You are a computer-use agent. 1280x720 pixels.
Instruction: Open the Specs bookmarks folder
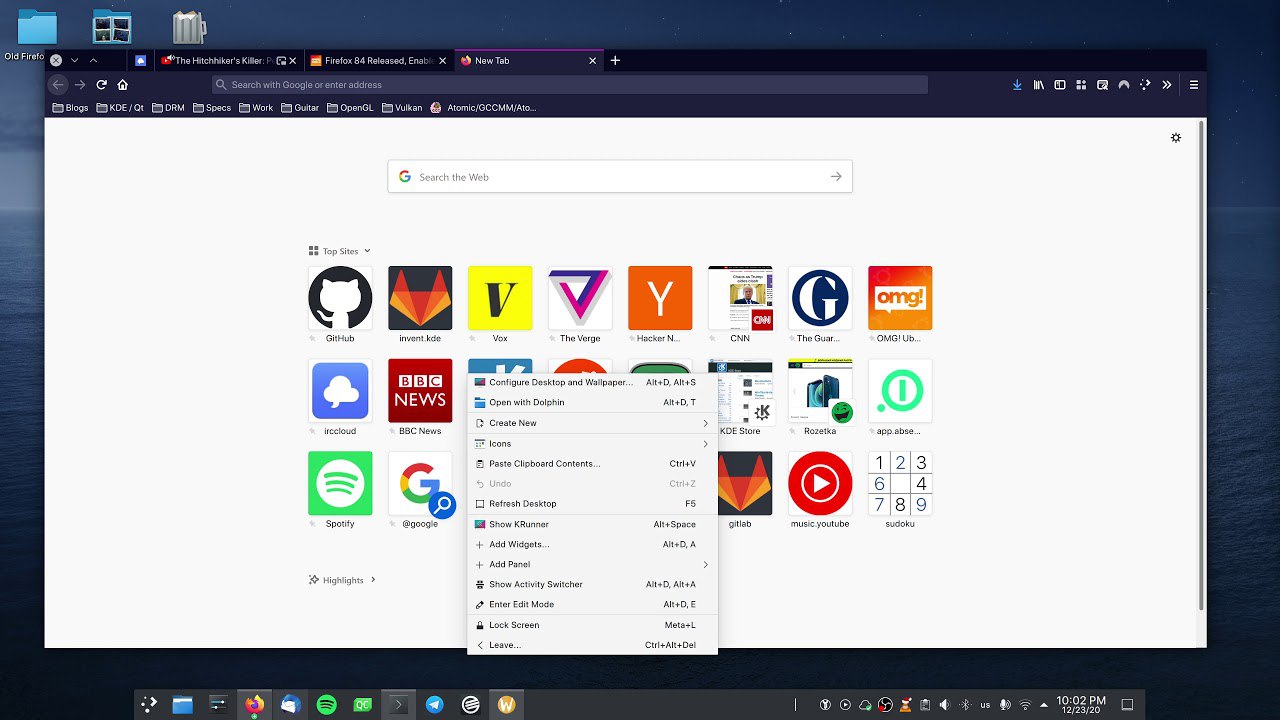(x=212, y=107)
